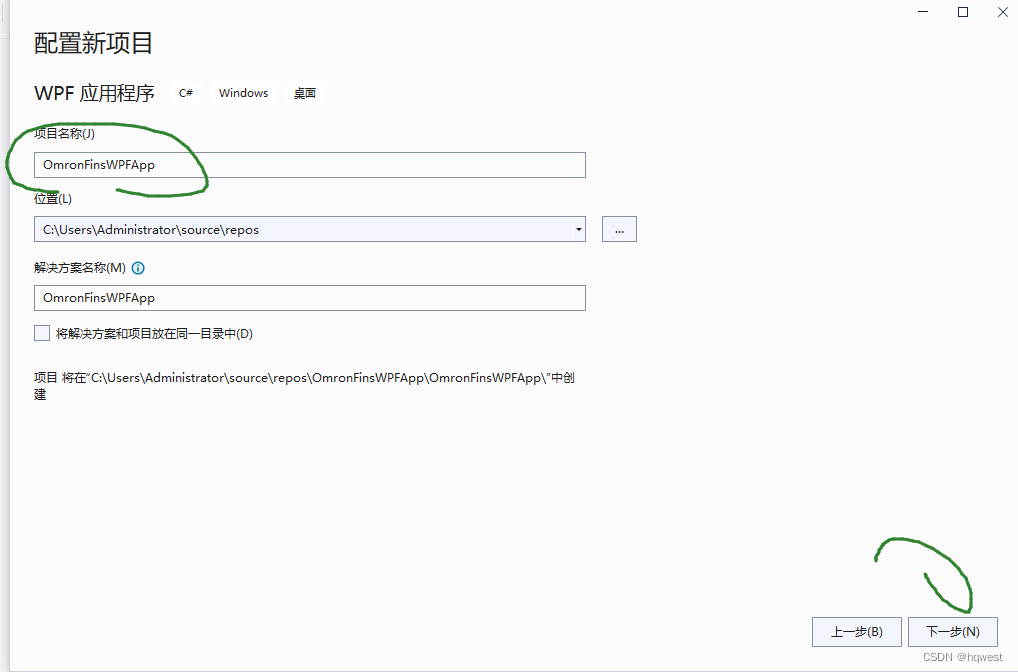The image size is (1018, 672).
Task: Click the 解决方案名称(M) label
Action: [x=80, y=268]
